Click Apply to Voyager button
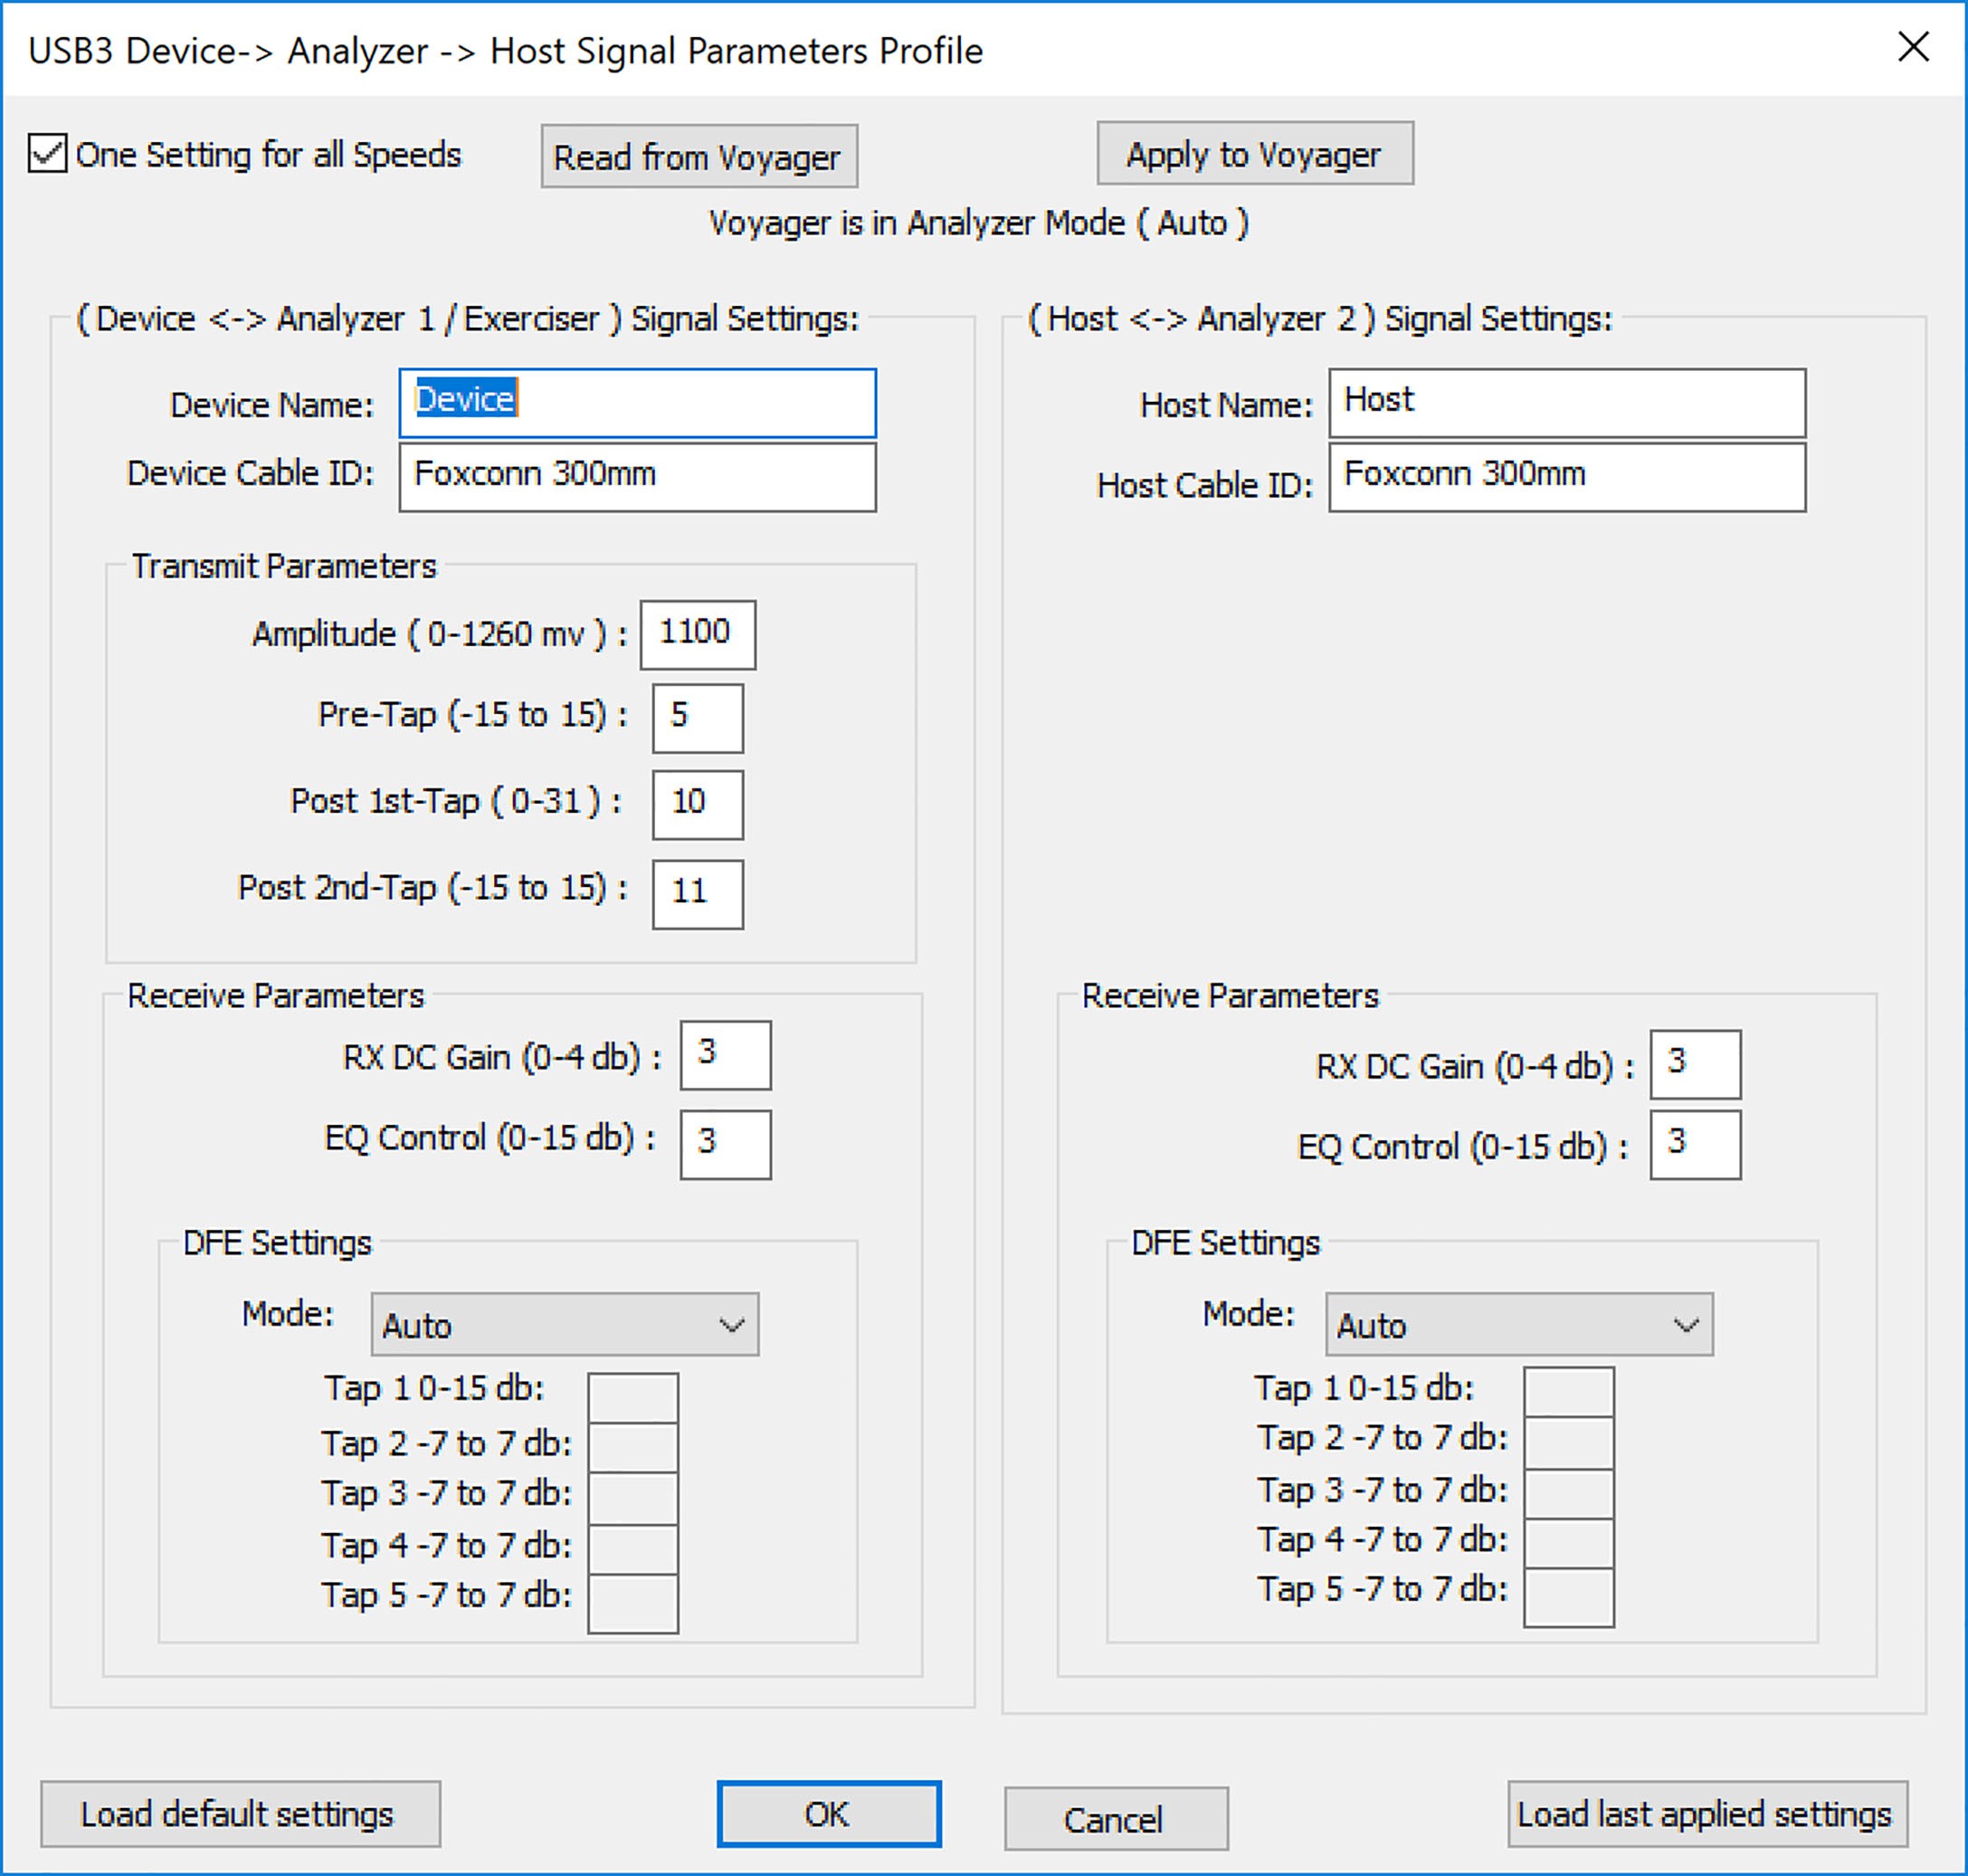Image resolution: width=1968 pixels, height=1876 pixels. point(1255,153)
